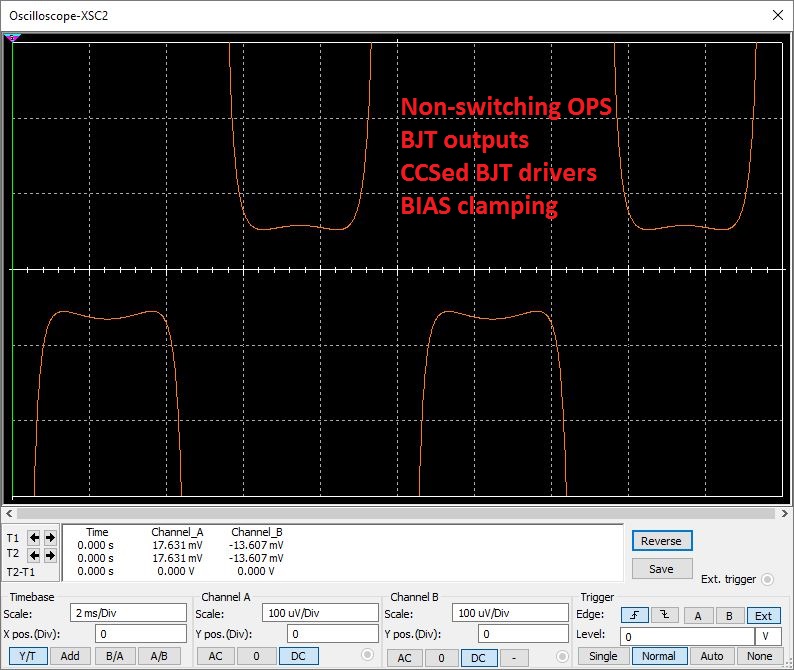Set Channel B coupling to DC
794x670 pixels.
(479, 658)
